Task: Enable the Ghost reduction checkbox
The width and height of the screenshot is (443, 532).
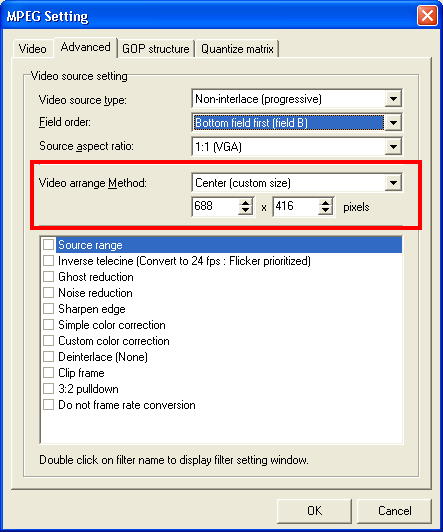Action: pyautogui.click(x=49, y=277)
